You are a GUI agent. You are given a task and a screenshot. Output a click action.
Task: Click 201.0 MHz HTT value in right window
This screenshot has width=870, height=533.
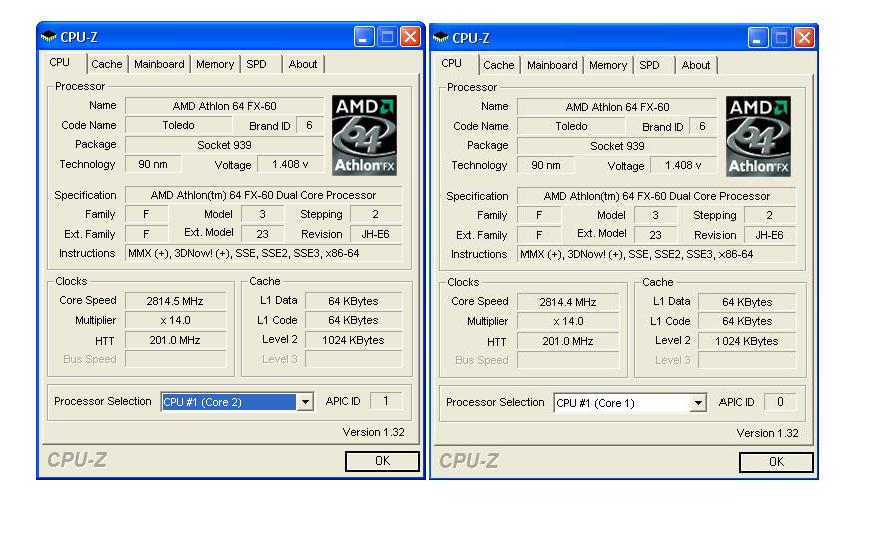click(568, 342)
